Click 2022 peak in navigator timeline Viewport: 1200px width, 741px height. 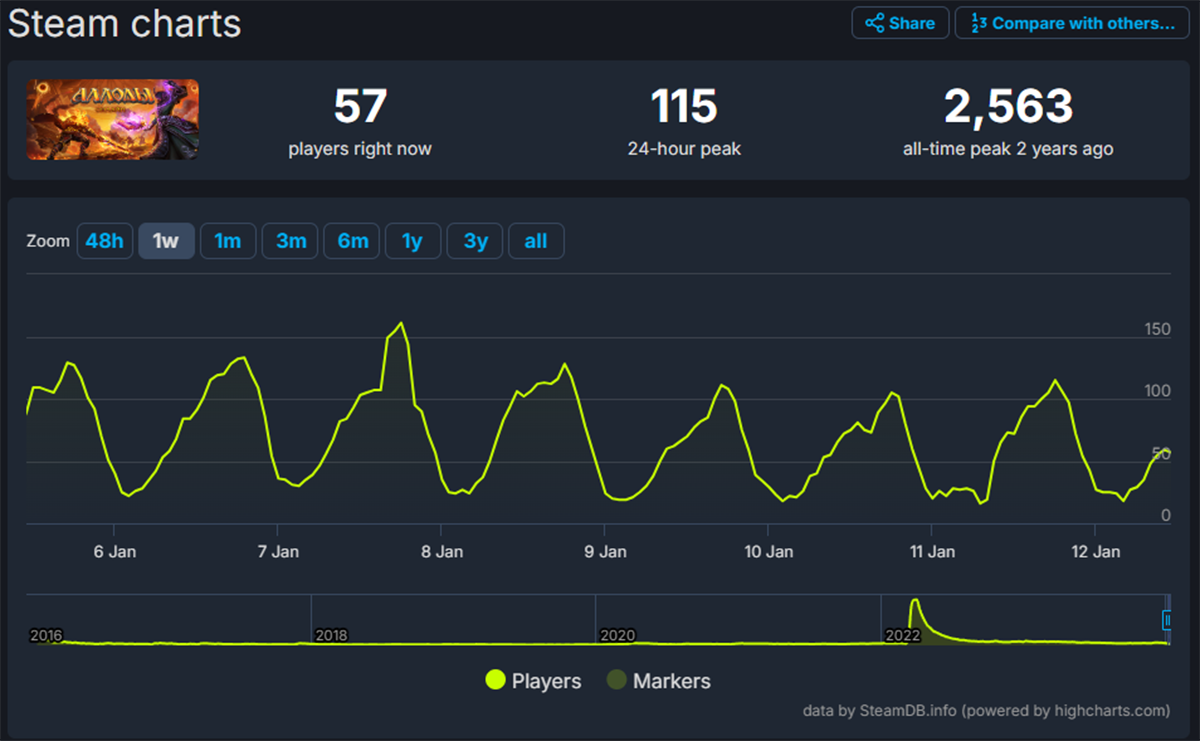[x=914, y=606]
